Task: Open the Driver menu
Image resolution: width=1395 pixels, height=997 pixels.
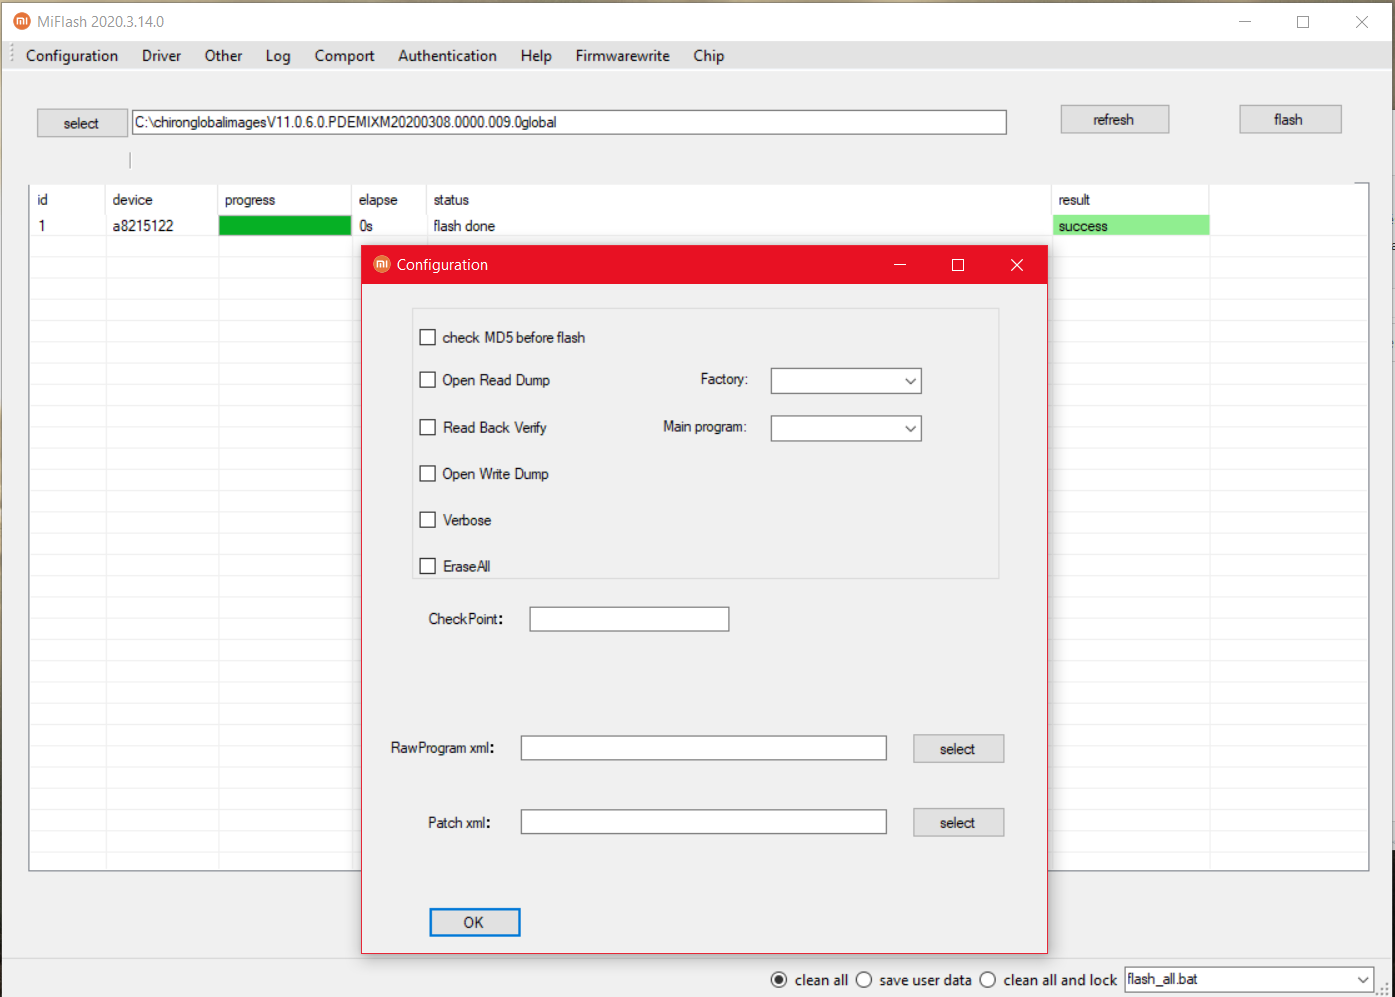Action: click(162, 56)
